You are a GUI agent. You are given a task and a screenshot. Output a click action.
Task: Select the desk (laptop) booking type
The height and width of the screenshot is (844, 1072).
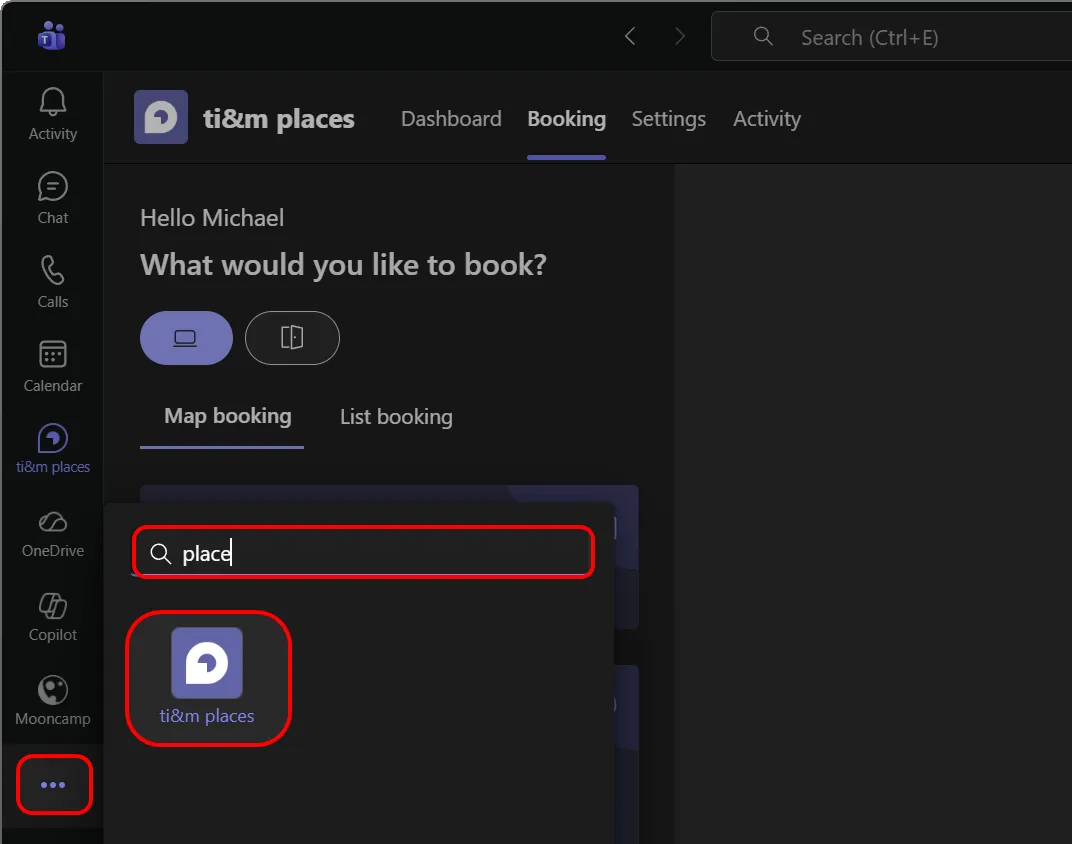coord(186,338)
